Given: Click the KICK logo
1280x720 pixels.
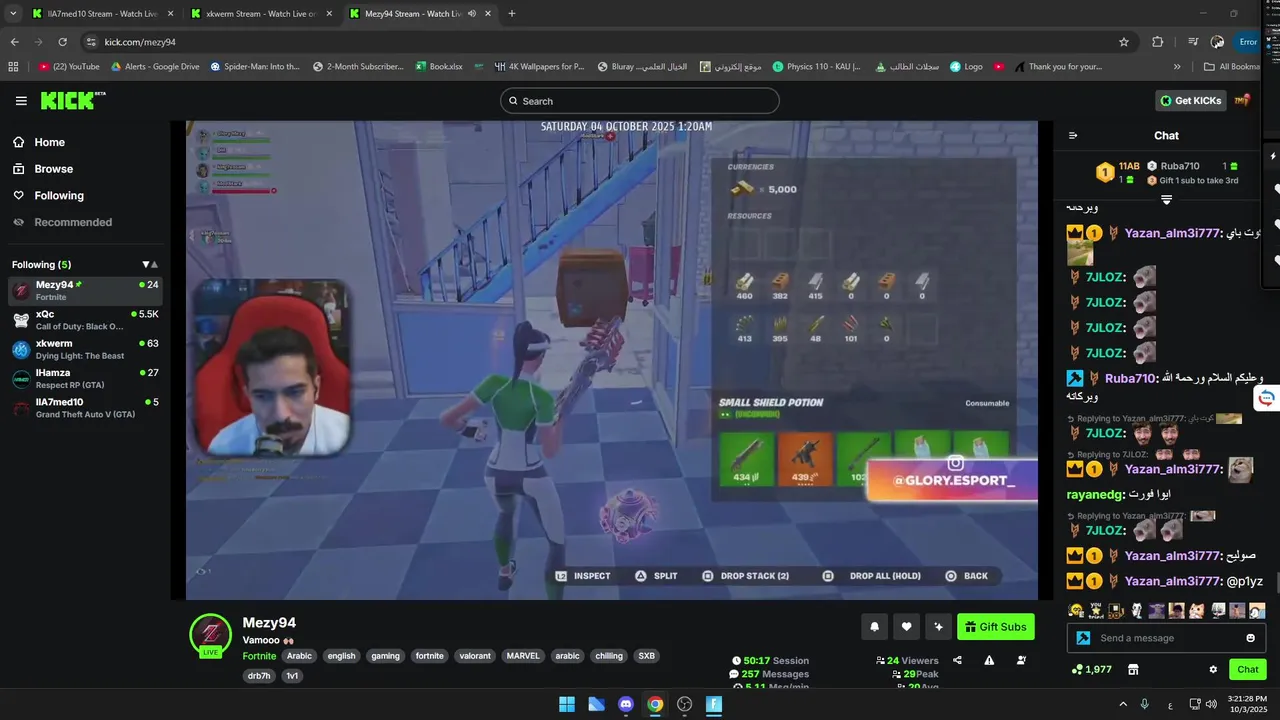Looking at the screenshot, I should [72, 100].
